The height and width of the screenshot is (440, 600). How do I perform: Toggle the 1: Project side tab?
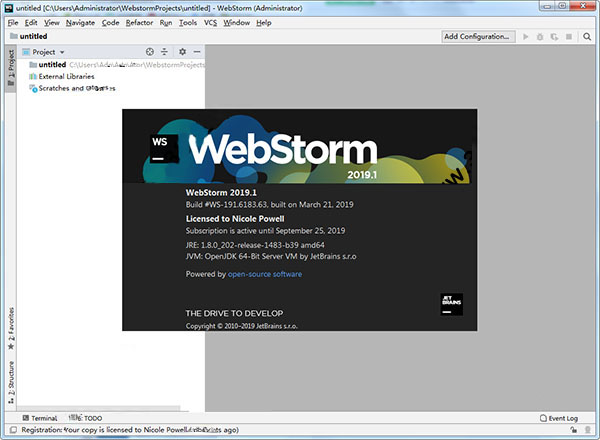(x=11, y=68)
